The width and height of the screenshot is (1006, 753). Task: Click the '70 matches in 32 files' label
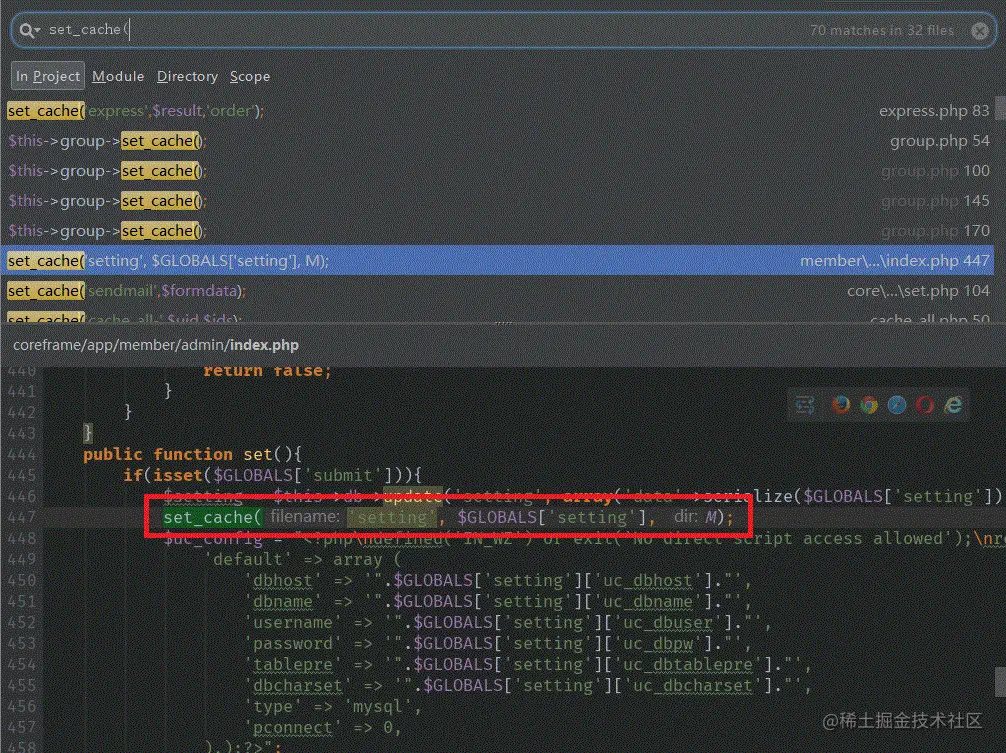(882, 30)
